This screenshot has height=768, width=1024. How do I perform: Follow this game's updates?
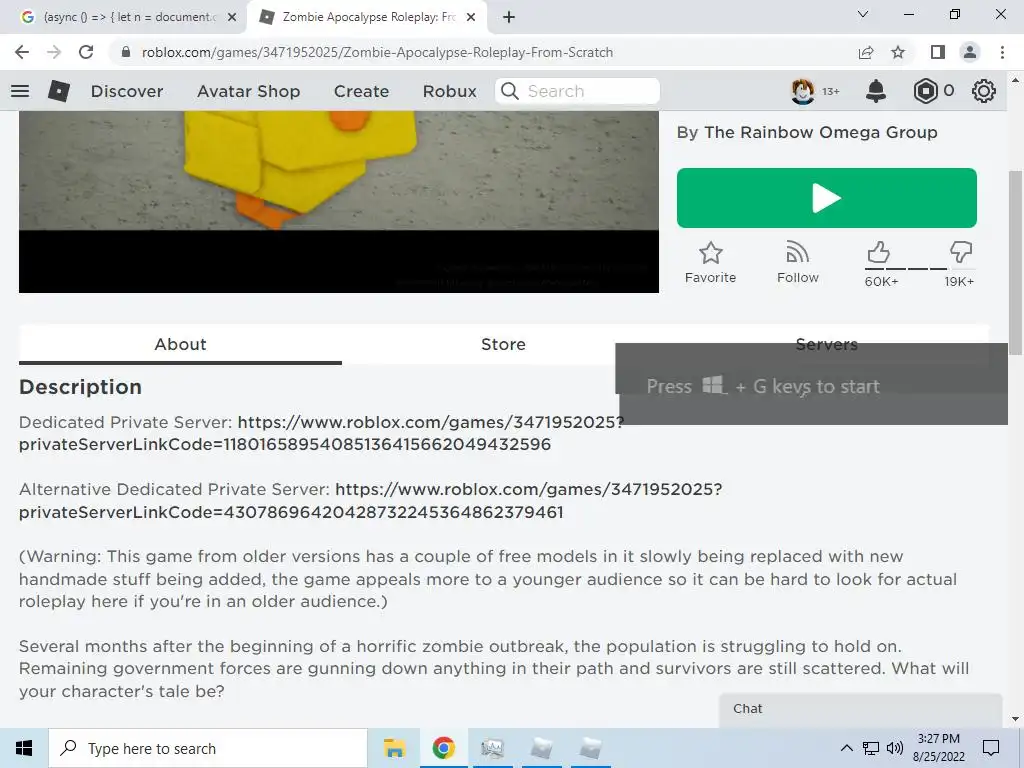tap(797, 263)
